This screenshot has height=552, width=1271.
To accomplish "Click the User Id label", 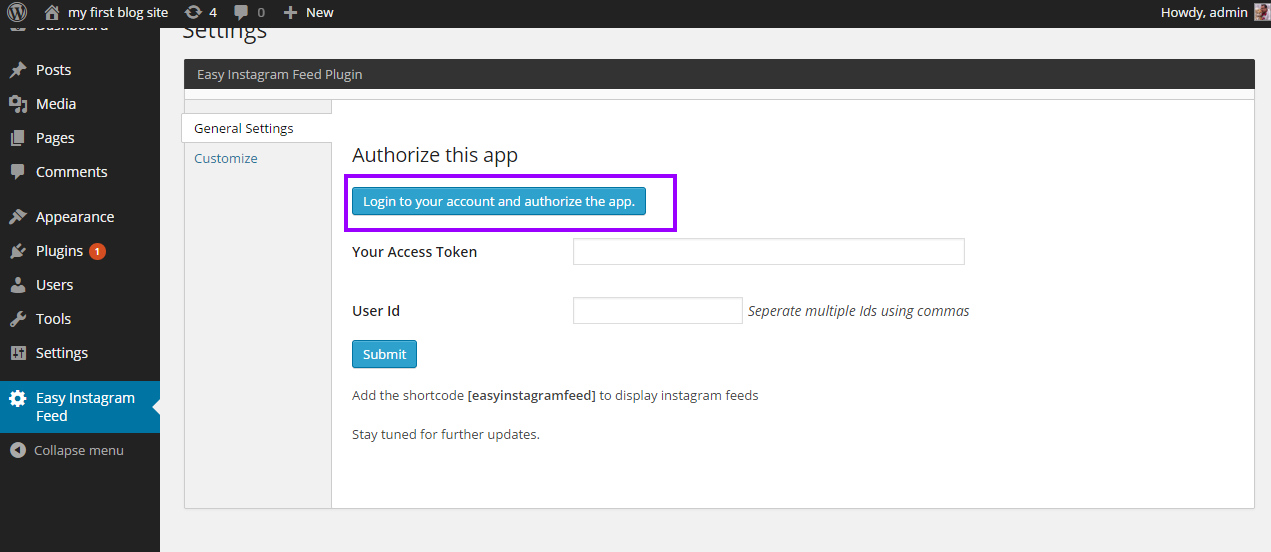I will pos(376,311).
